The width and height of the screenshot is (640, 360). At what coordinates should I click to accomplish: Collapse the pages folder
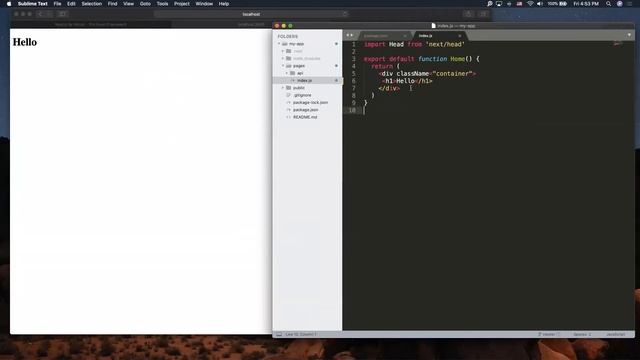pos(283,66)
